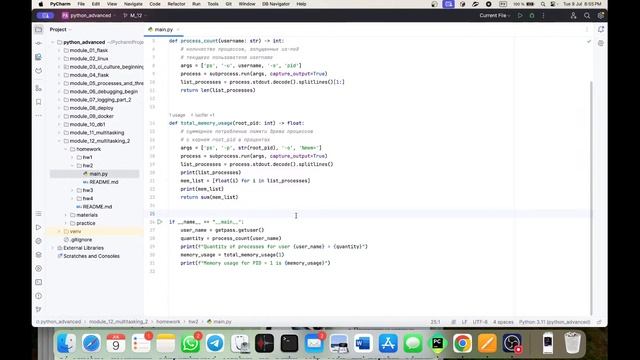This screenshot has height=360, width=640.
Task: Collapse the module_12_multitasking_2 folder
Action: point(59,141)
